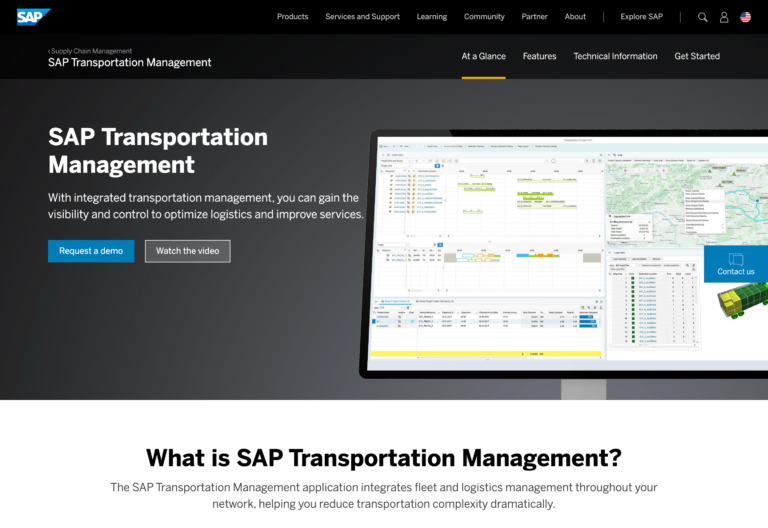Open the search magnifier icon
This screenshot has height=528, width=768.
(x=702, y=17)
